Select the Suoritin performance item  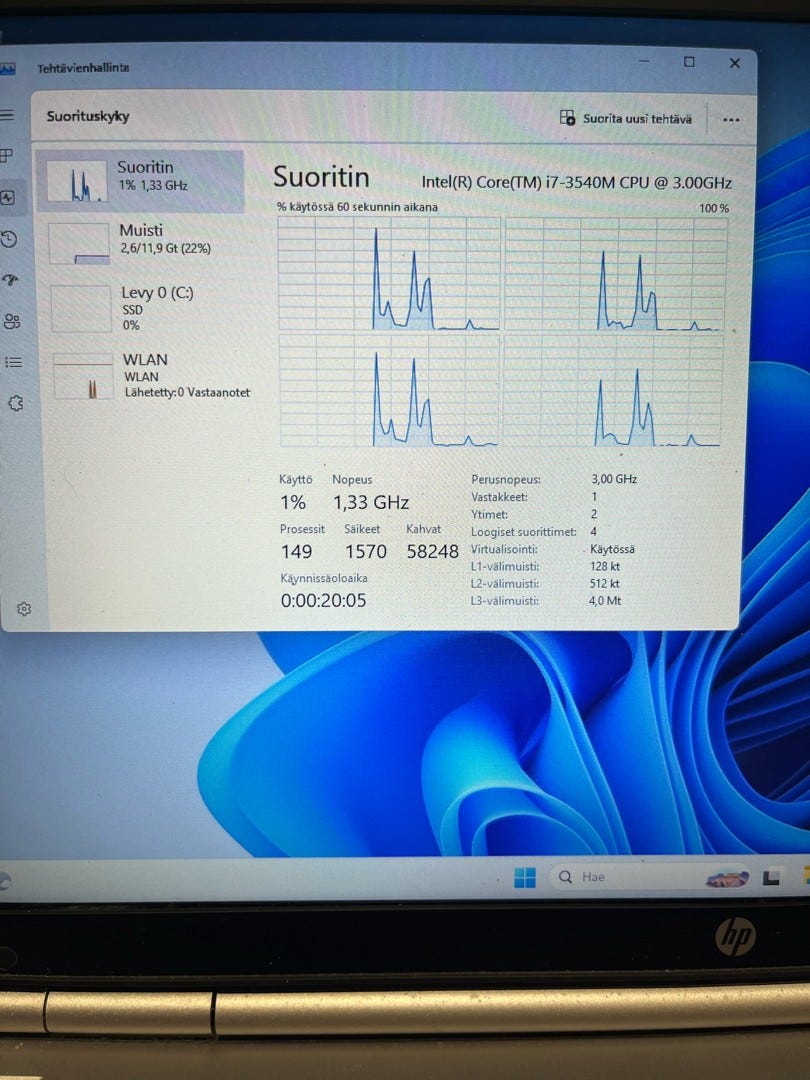click(x=140, y=181)
